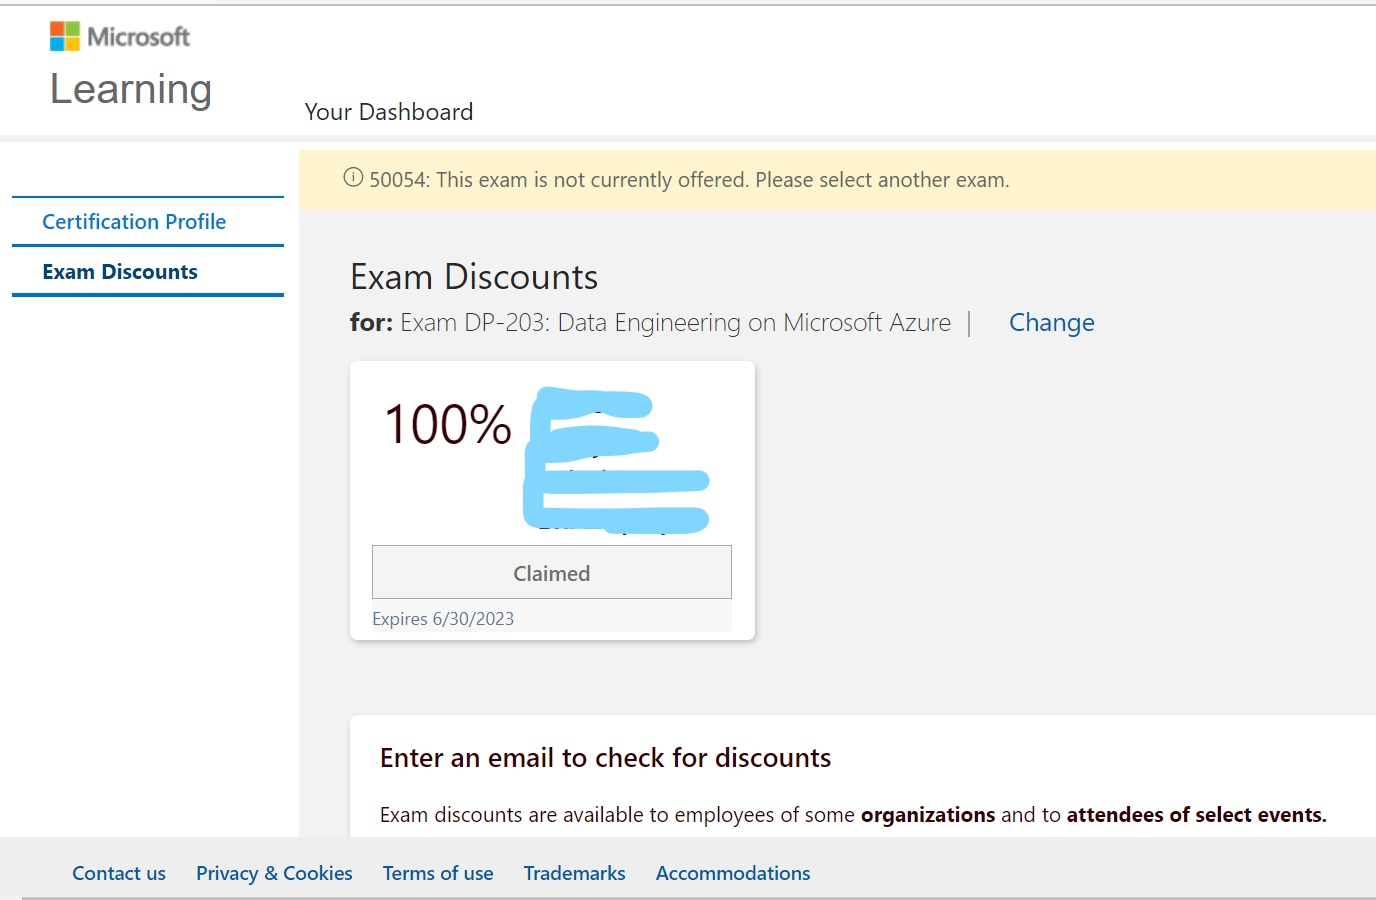Click the info icon in error banner

353,178
